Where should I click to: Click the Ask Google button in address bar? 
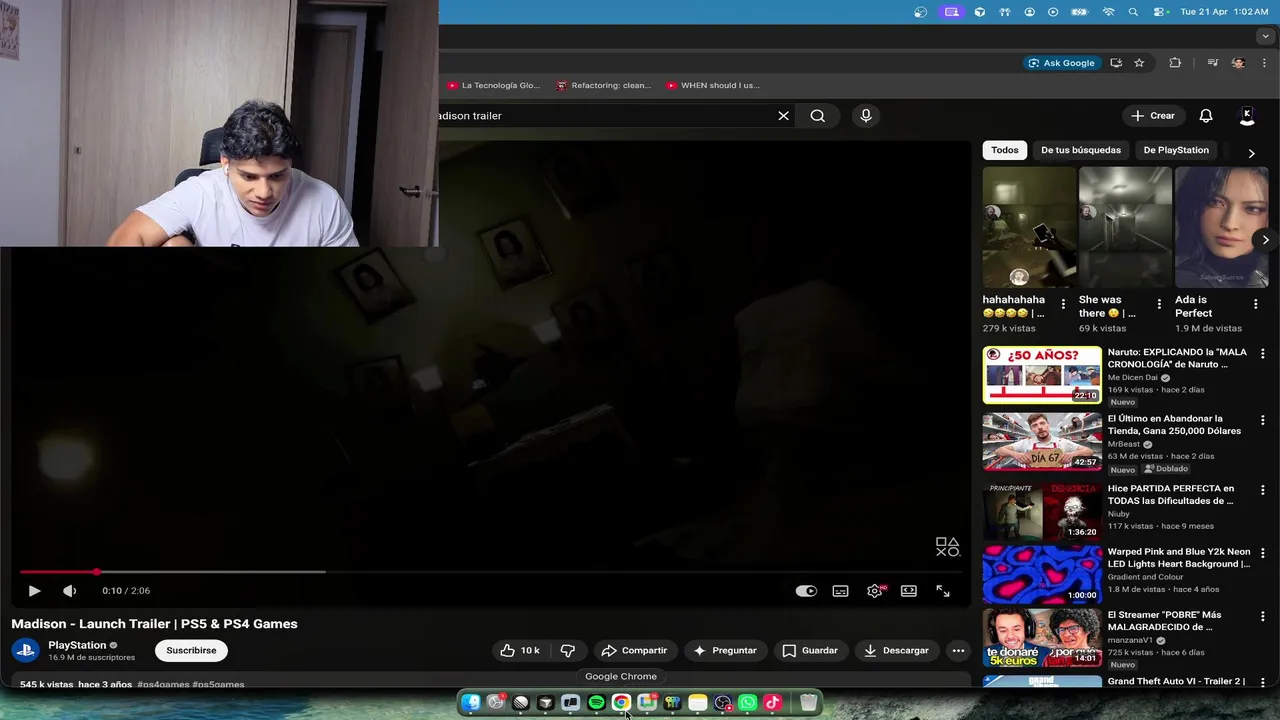1062,63
